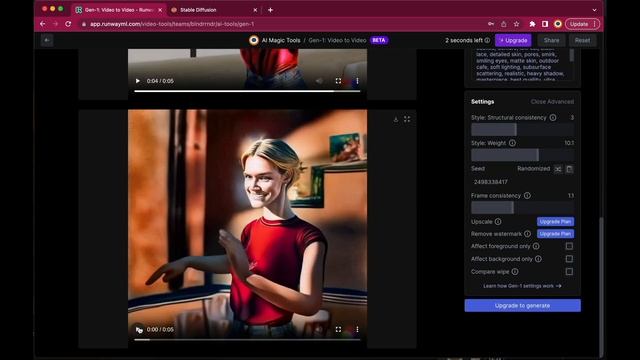
Task: Click the Reset button
Action: pos(582,40)
